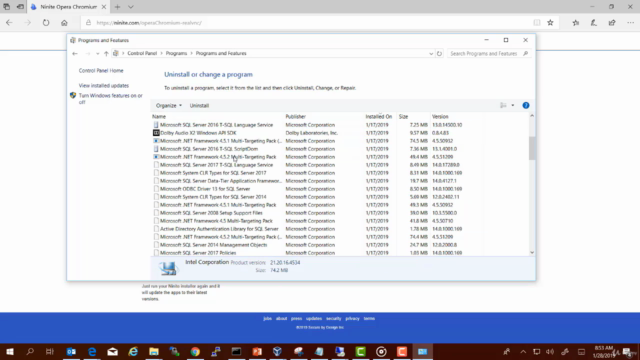640x360 pixels.
Task: Click the volume icon in system tray
Action: click(550, 352)
